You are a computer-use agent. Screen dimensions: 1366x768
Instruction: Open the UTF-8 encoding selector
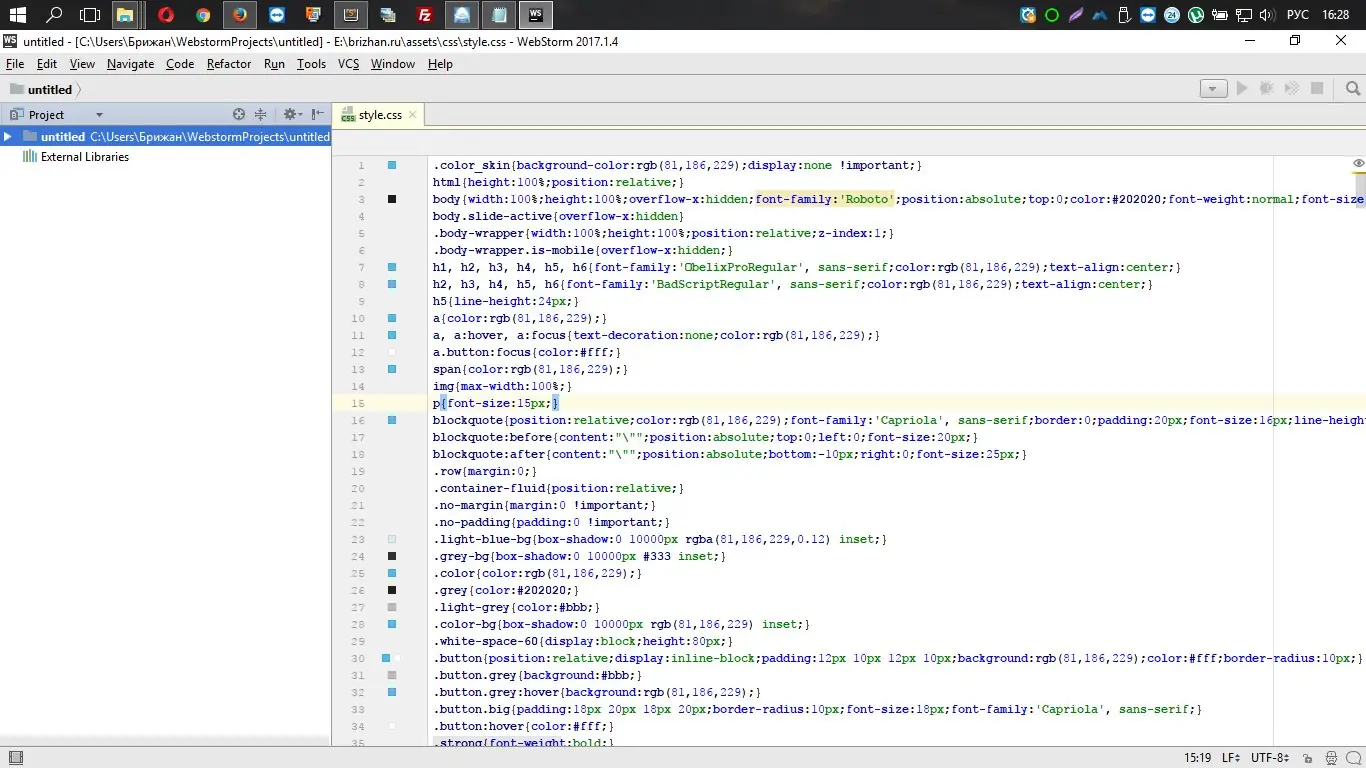pos(1270,758)
